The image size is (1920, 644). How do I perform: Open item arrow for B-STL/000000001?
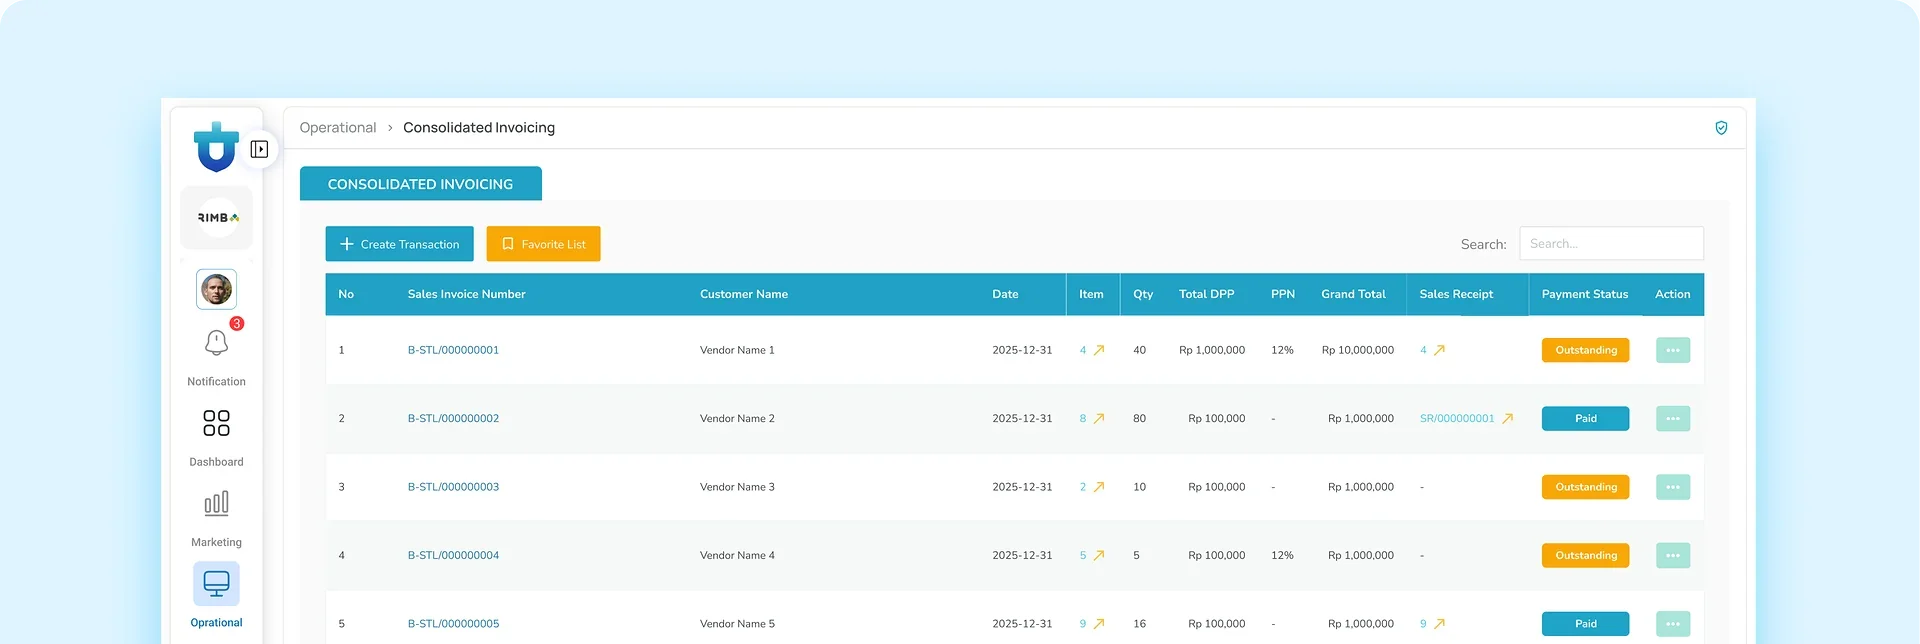[x=1099, y=350]
